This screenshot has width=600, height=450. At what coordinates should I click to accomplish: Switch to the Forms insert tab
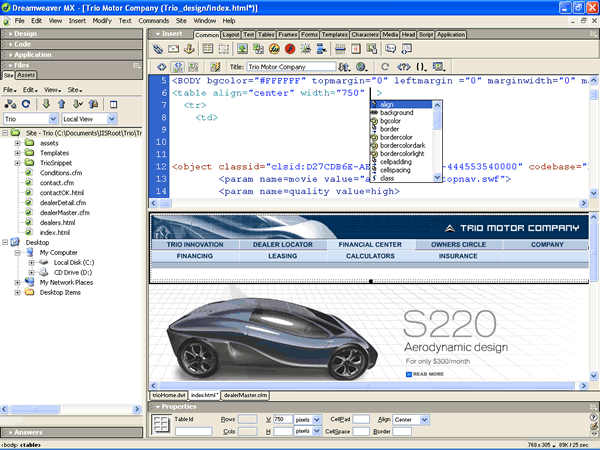(x=309, y=35)
